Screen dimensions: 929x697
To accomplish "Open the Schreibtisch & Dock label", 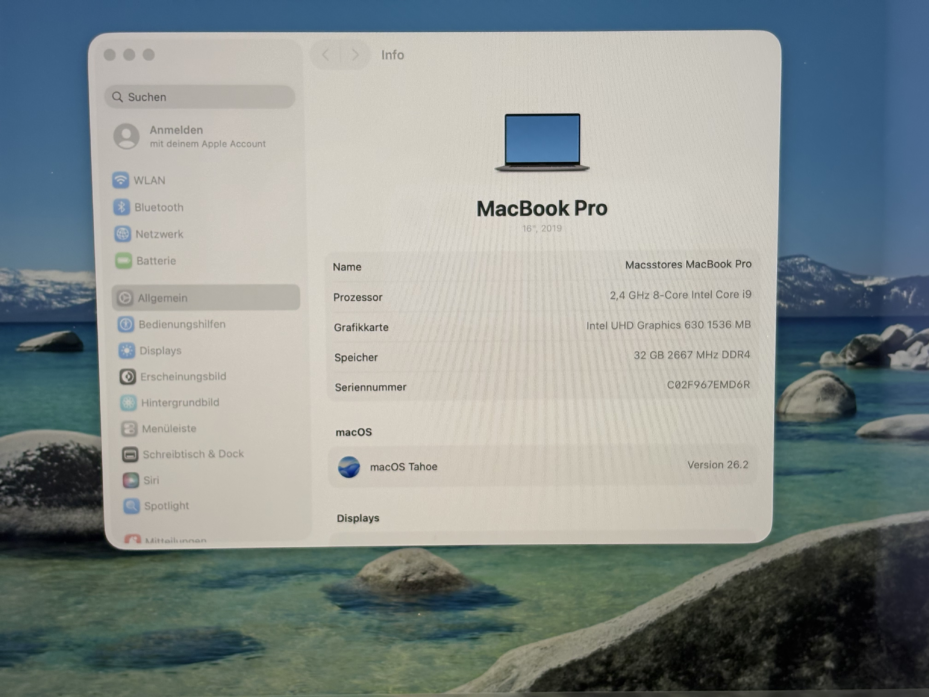I will click(193, 454).
